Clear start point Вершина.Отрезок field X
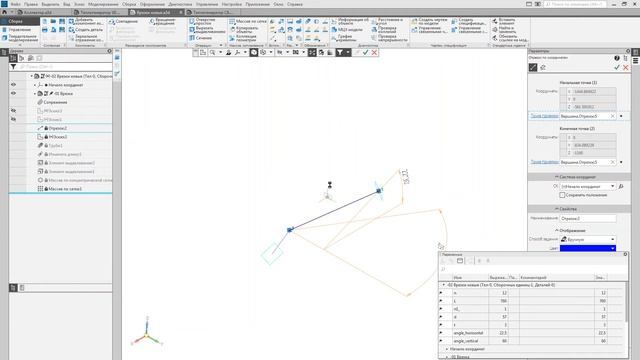Viewport: 640px width, 360px height. [x=612, y=116]
